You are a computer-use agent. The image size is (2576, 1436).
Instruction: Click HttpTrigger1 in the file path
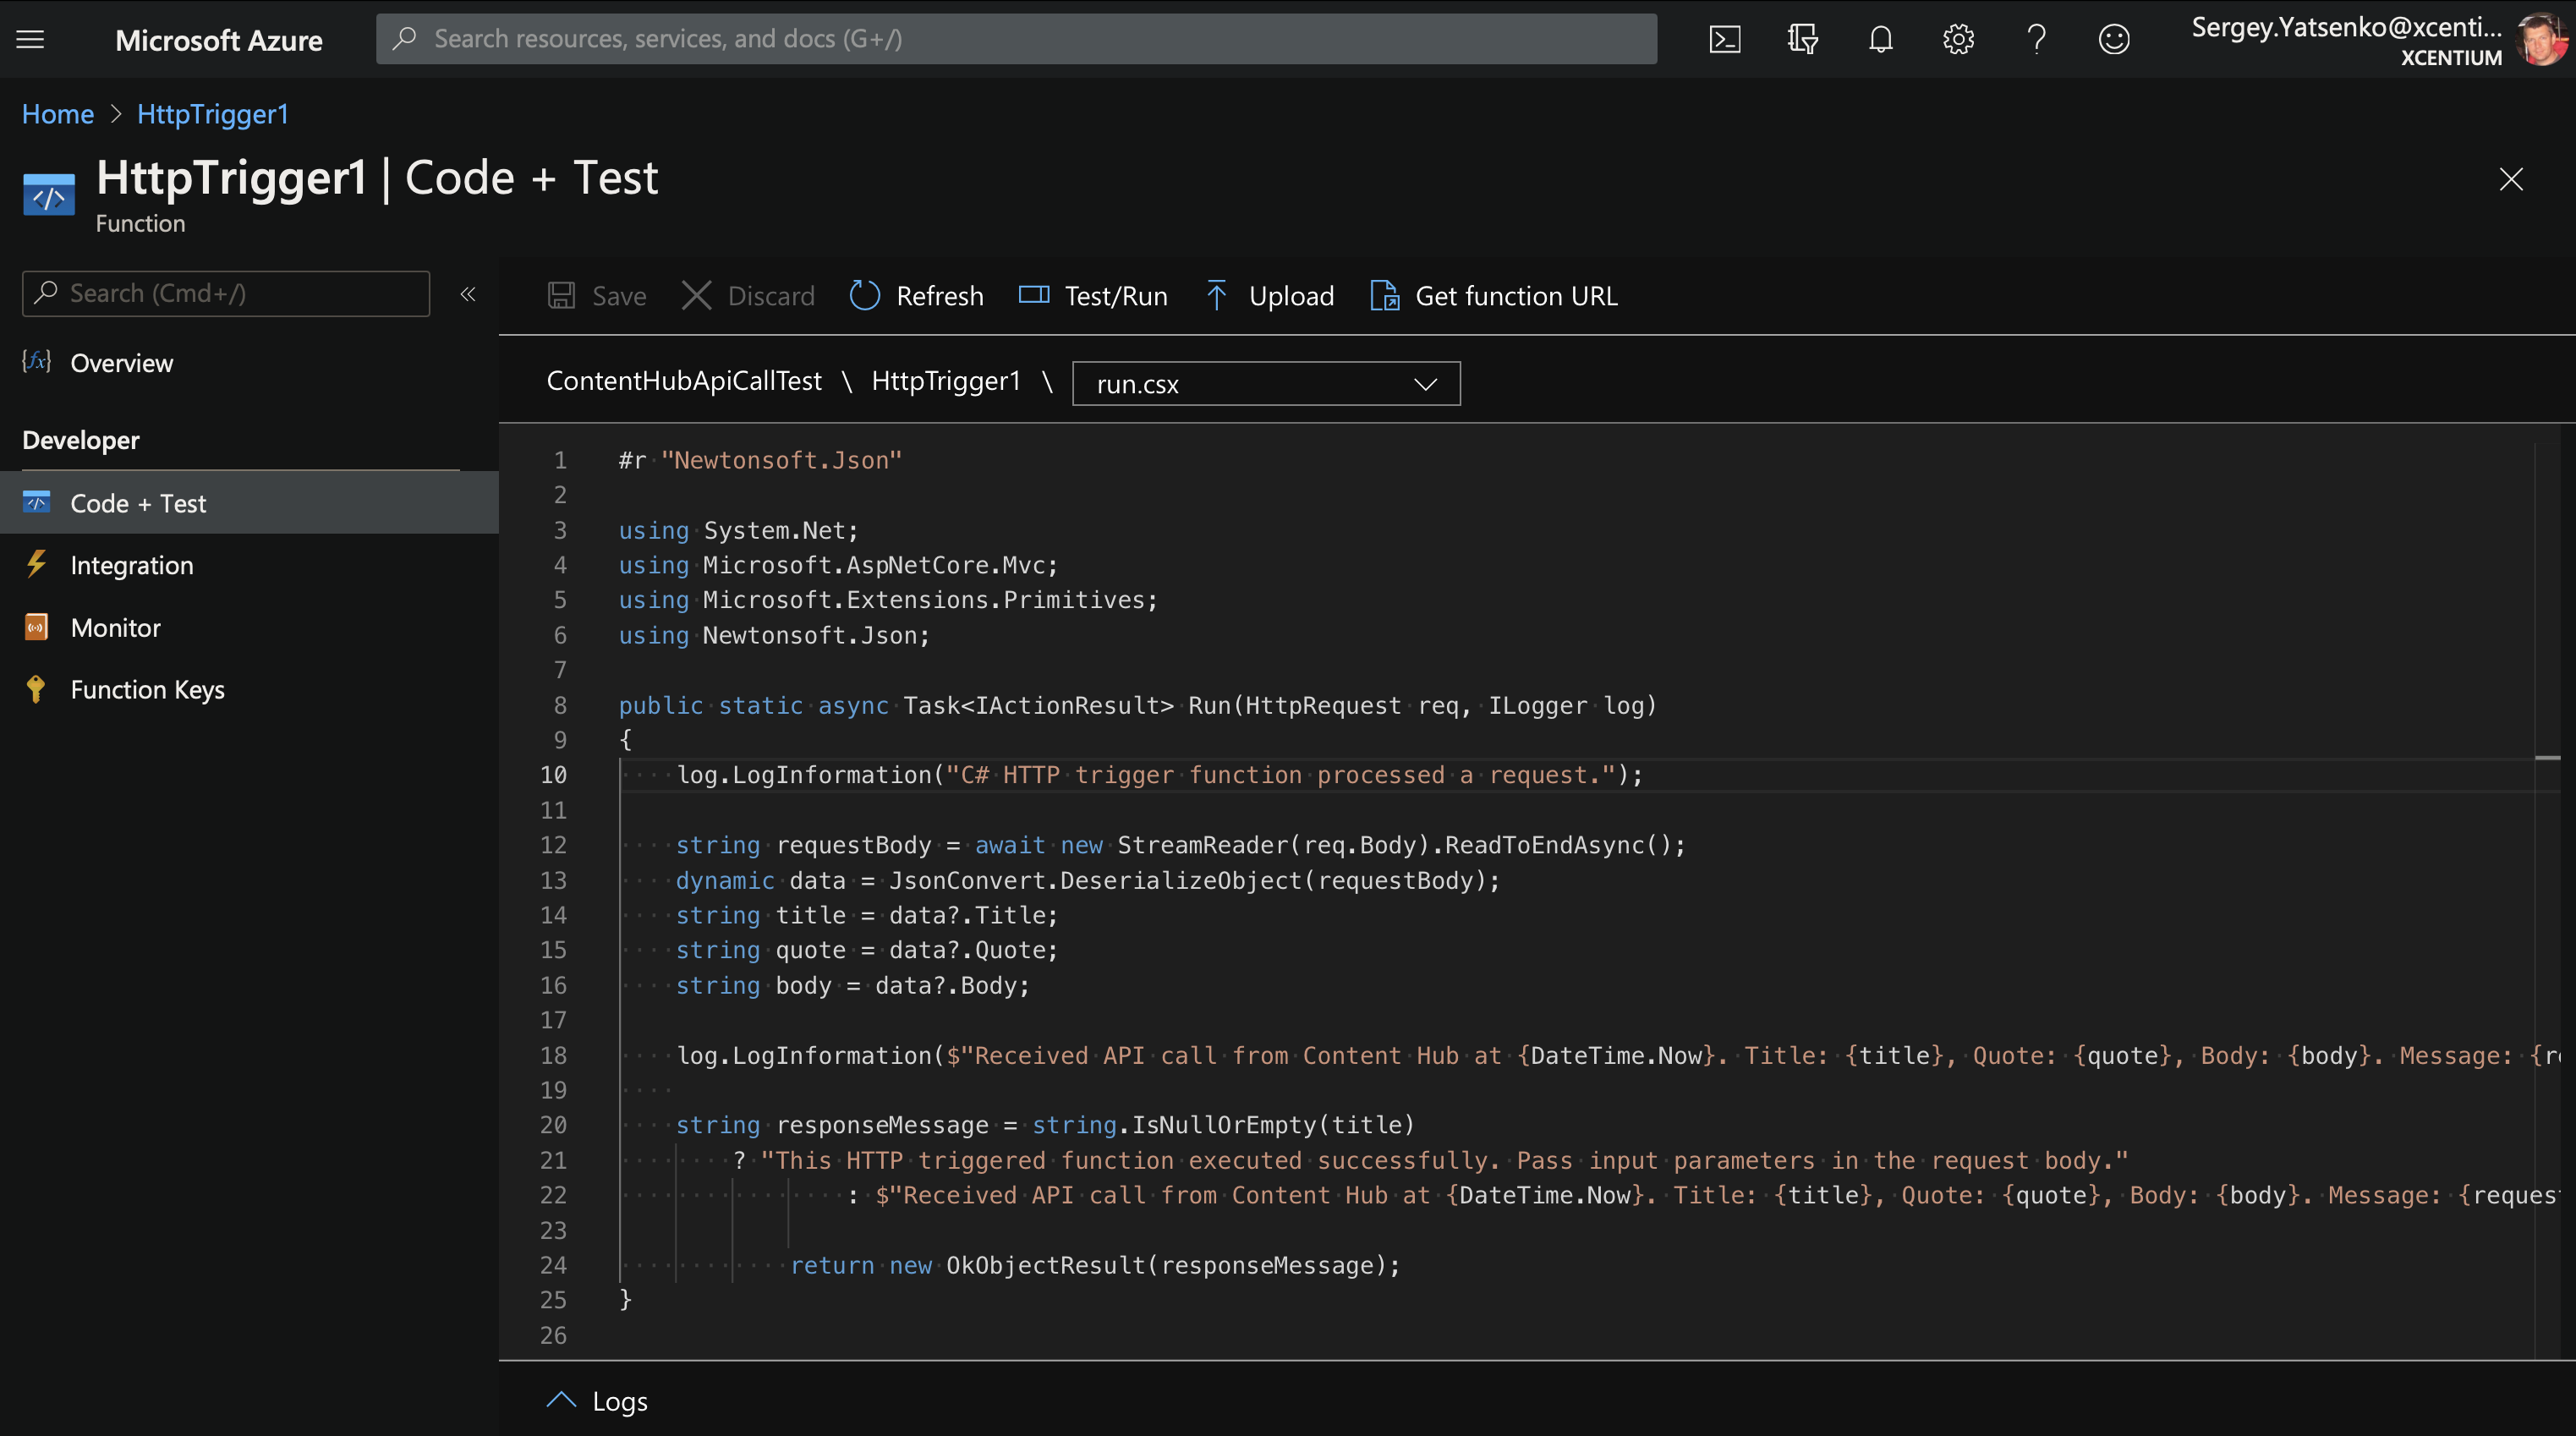tap(945, 380)
